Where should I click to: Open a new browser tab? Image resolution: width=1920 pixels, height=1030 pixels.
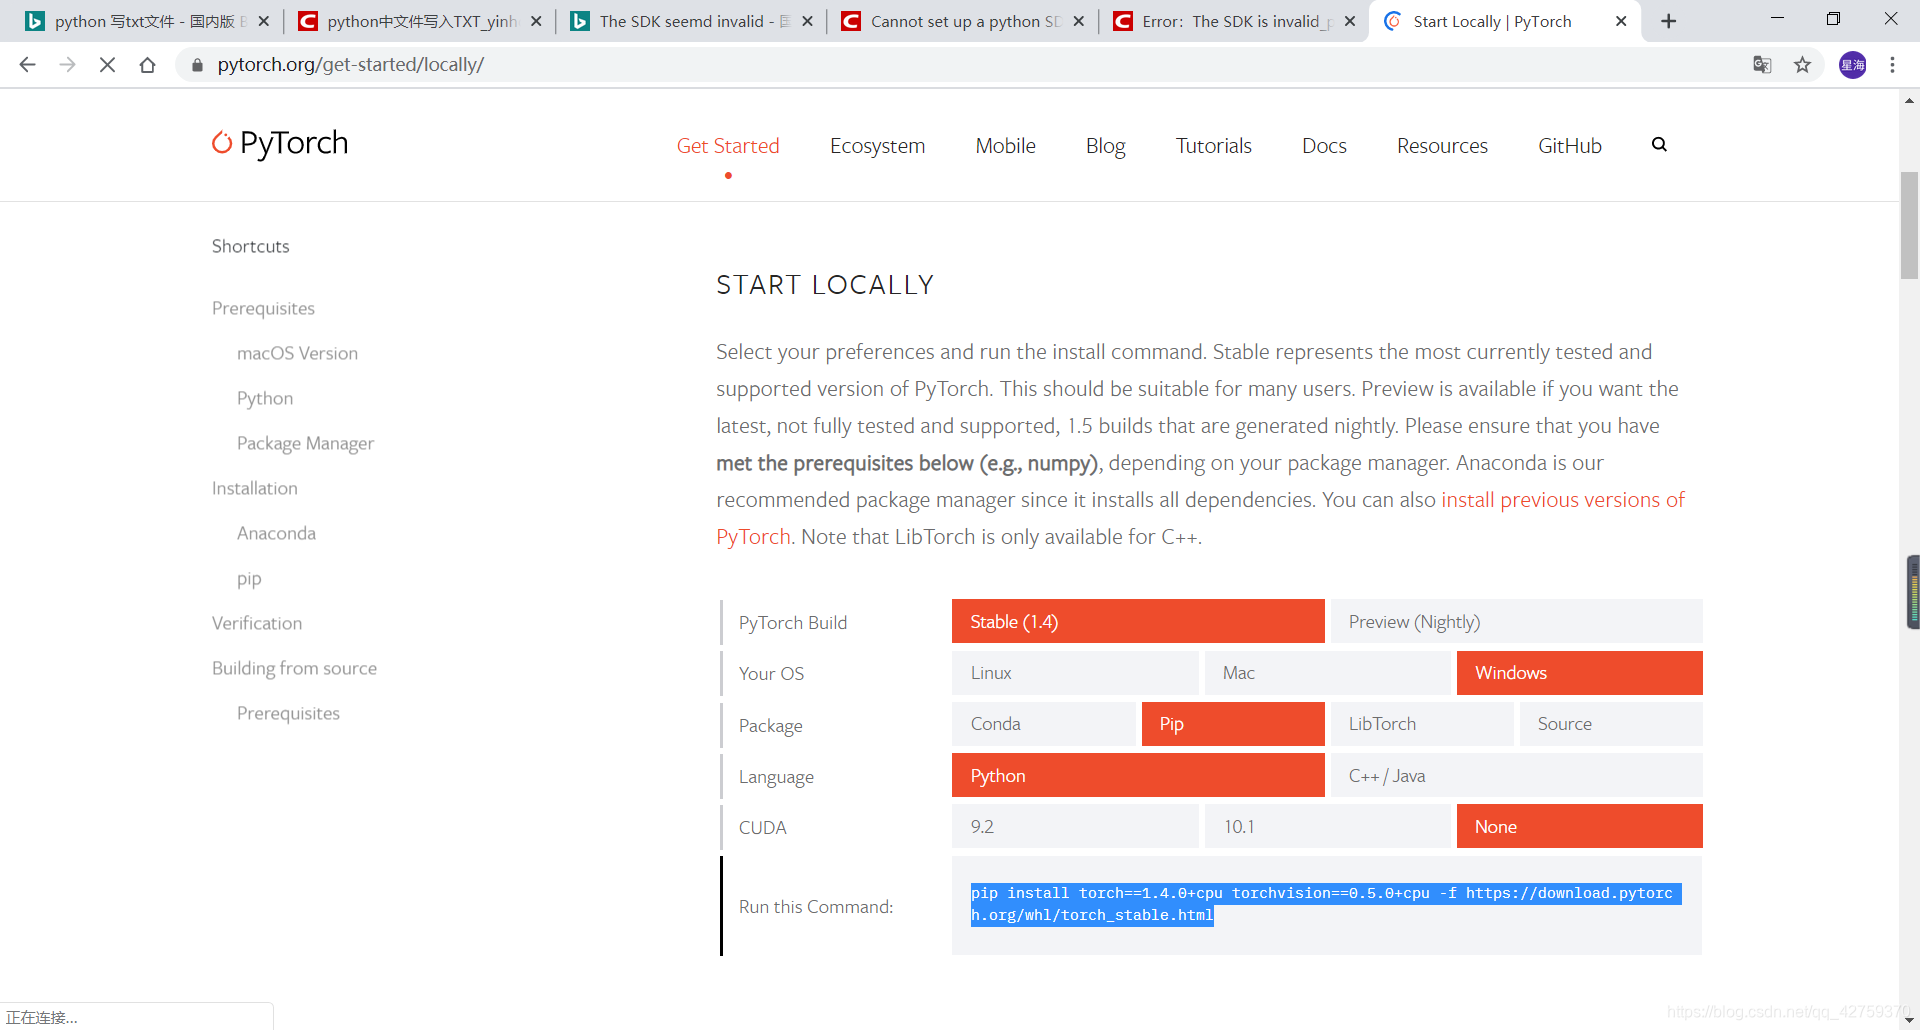tap(1668, 21)
